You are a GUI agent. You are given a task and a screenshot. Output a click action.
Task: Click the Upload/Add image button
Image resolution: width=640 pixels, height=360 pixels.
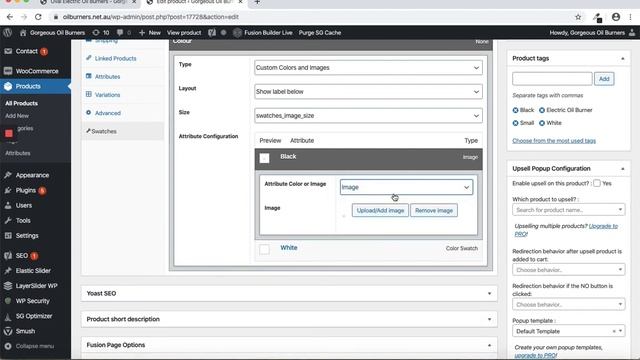coord(380,211)
